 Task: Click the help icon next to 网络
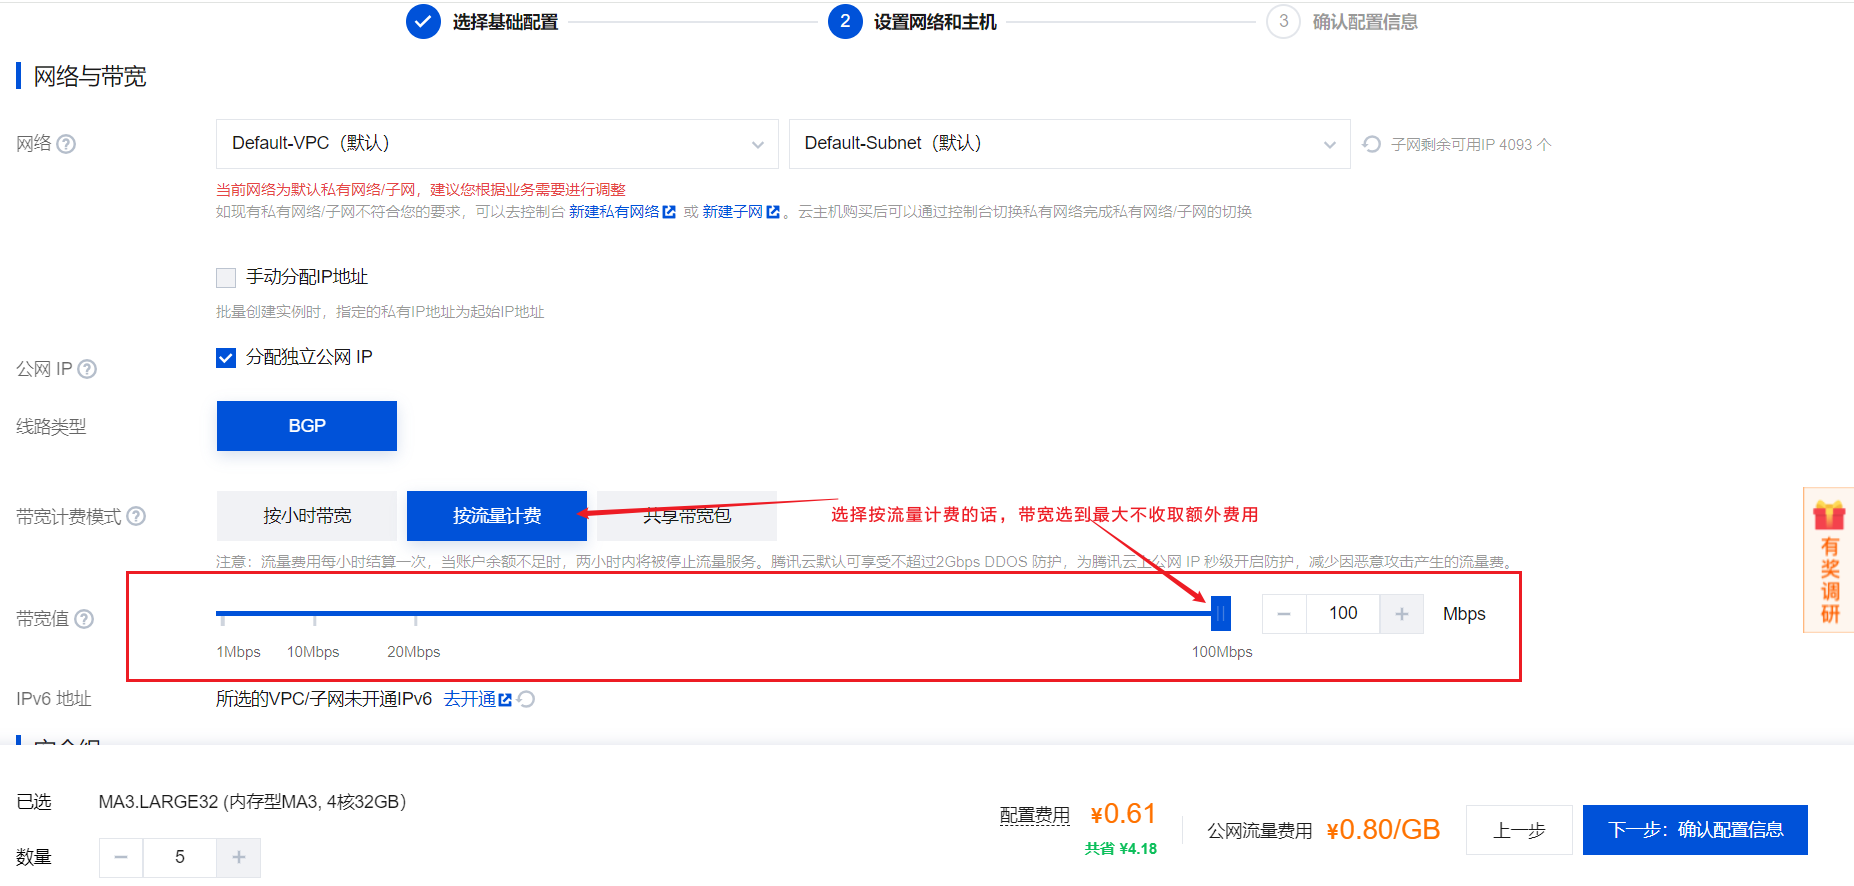pos(66,144)
